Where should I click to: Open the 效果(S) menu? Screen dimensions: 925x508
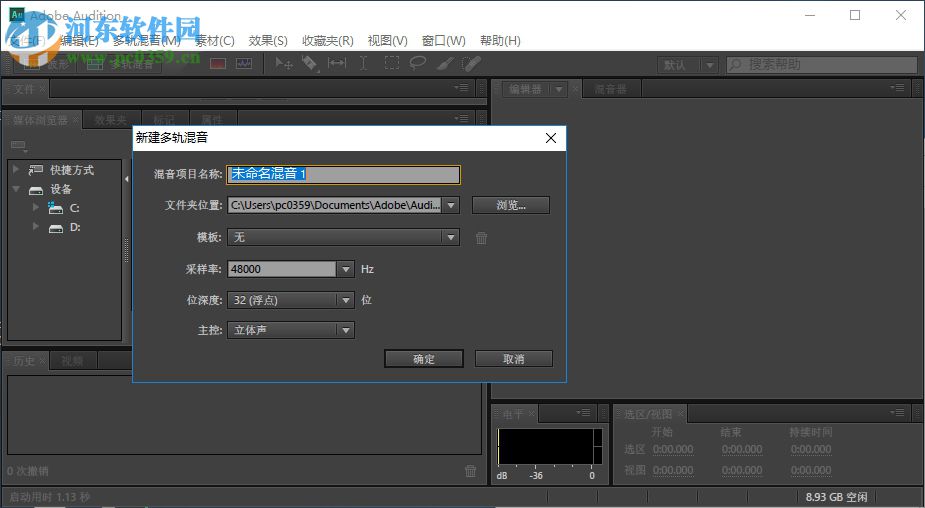(268, 41)
